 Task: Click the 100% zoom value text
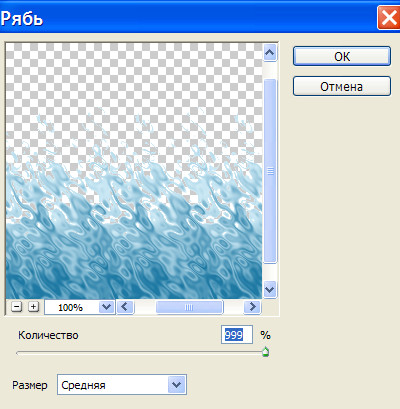click(70, 307)
